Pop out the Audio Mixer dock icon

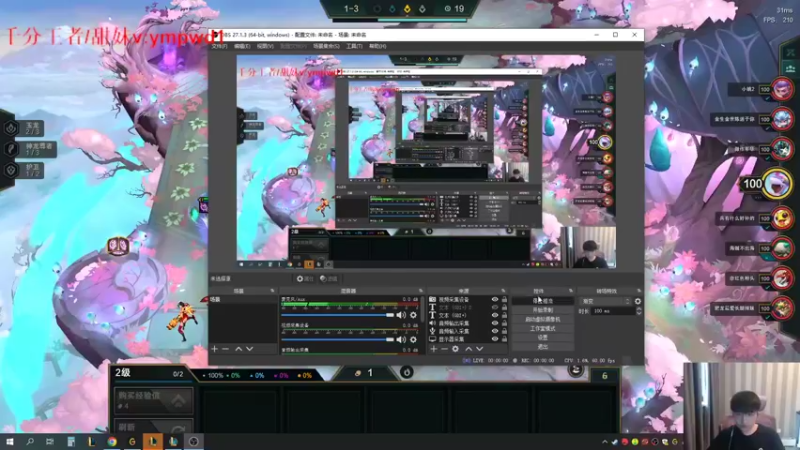pyautogui.click(x=421, y=291)
